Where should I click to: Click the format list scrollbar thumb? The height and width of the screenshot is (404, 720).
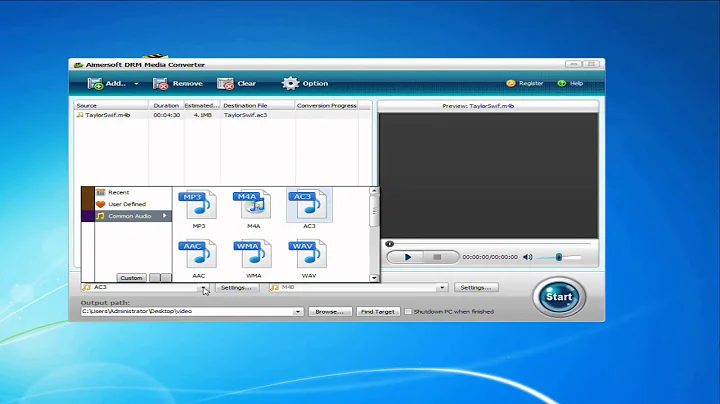click(374, 211)
